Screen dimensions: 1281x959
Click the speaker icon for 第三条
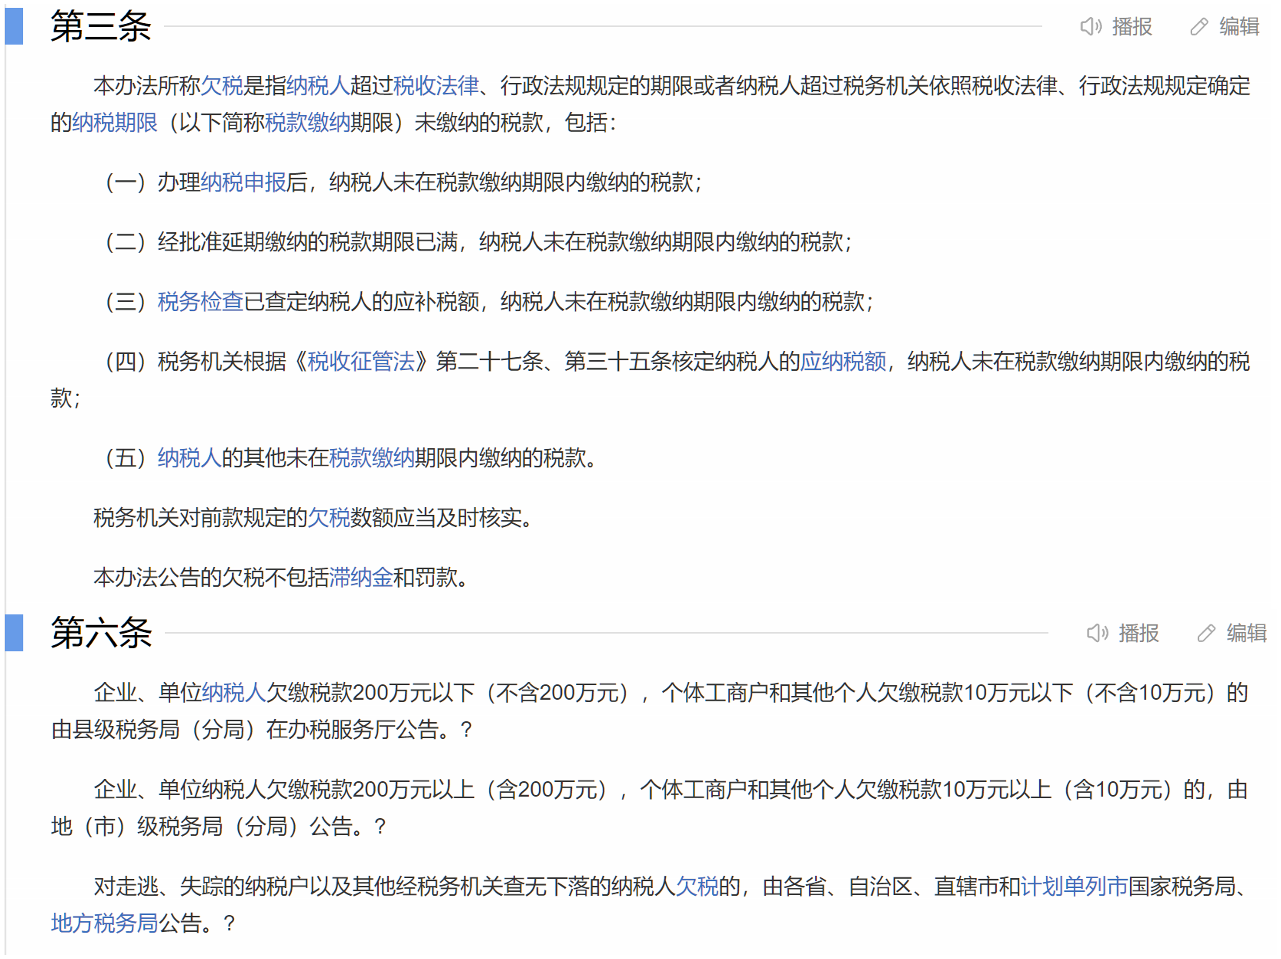1091,27
